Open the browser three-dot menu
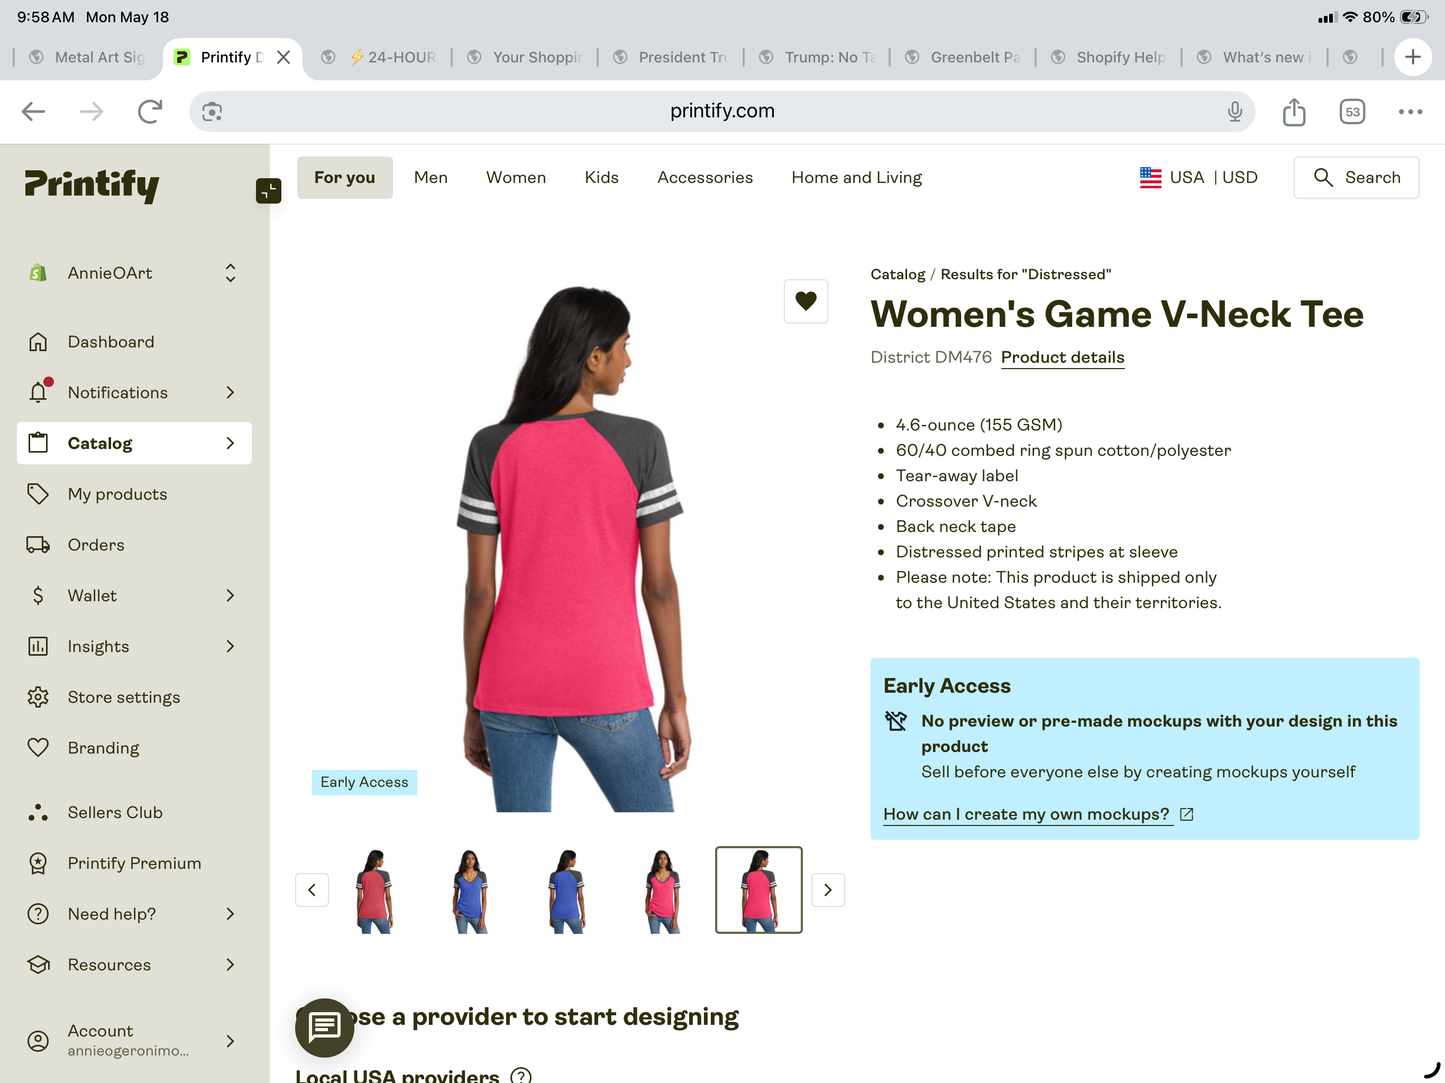Screen dimensions: 1445x1083 1410,112
